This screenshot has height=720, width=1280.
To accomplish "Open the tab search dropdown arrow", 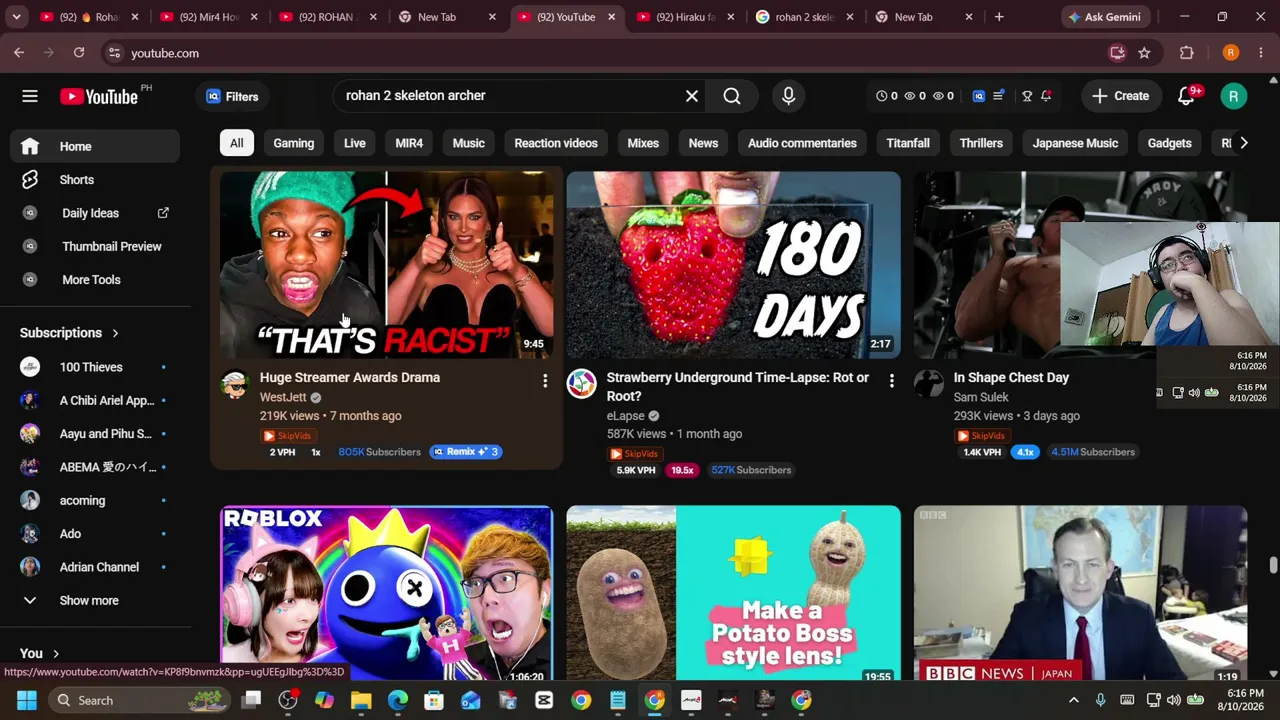I will click(x=16, y=17).
